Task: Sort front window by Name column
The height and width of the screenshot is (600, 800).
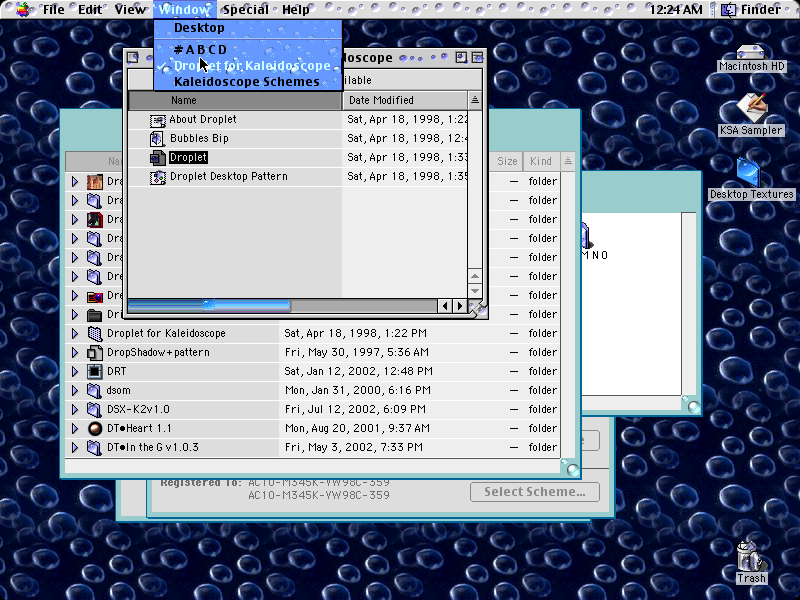Action: pyautogui.click(x=235, y=101)
